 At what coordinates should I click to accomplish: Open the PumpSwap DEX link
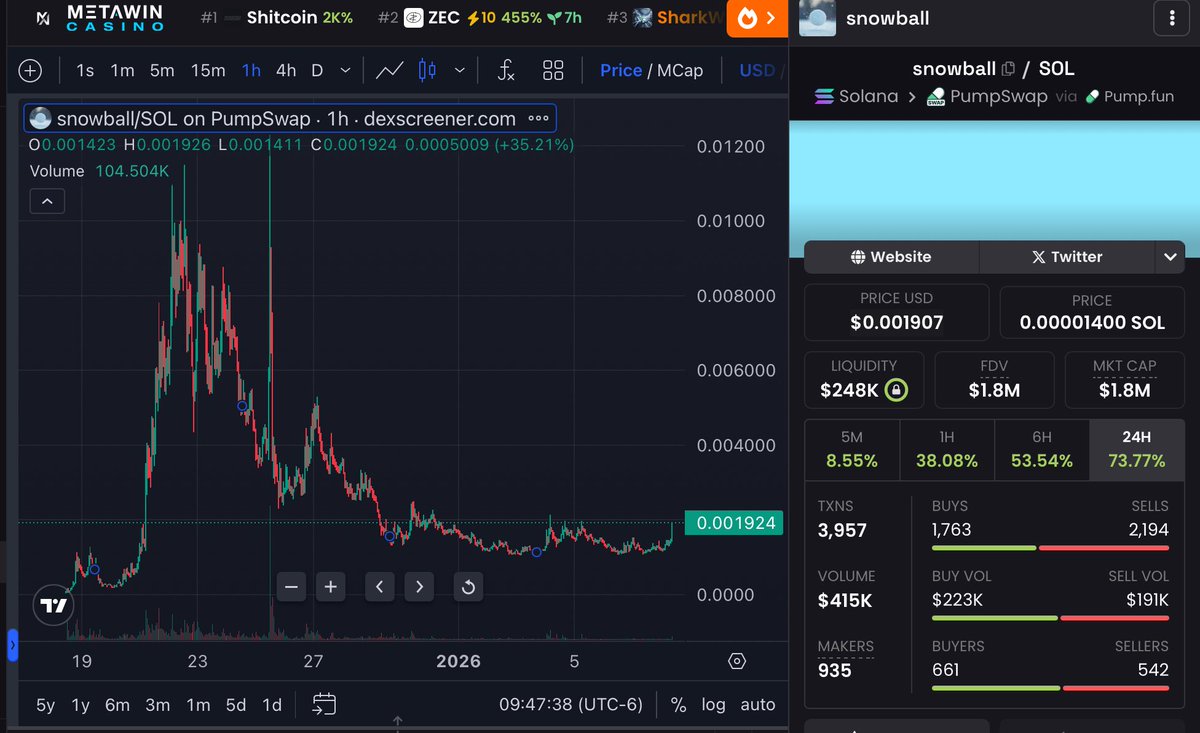(986, 97)
